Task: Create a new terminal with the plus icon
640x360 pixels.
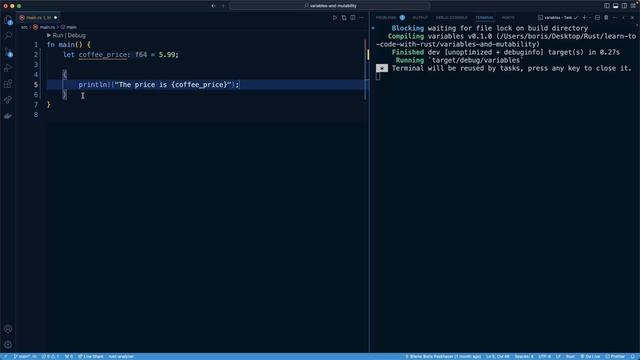Action: (584, 18)
